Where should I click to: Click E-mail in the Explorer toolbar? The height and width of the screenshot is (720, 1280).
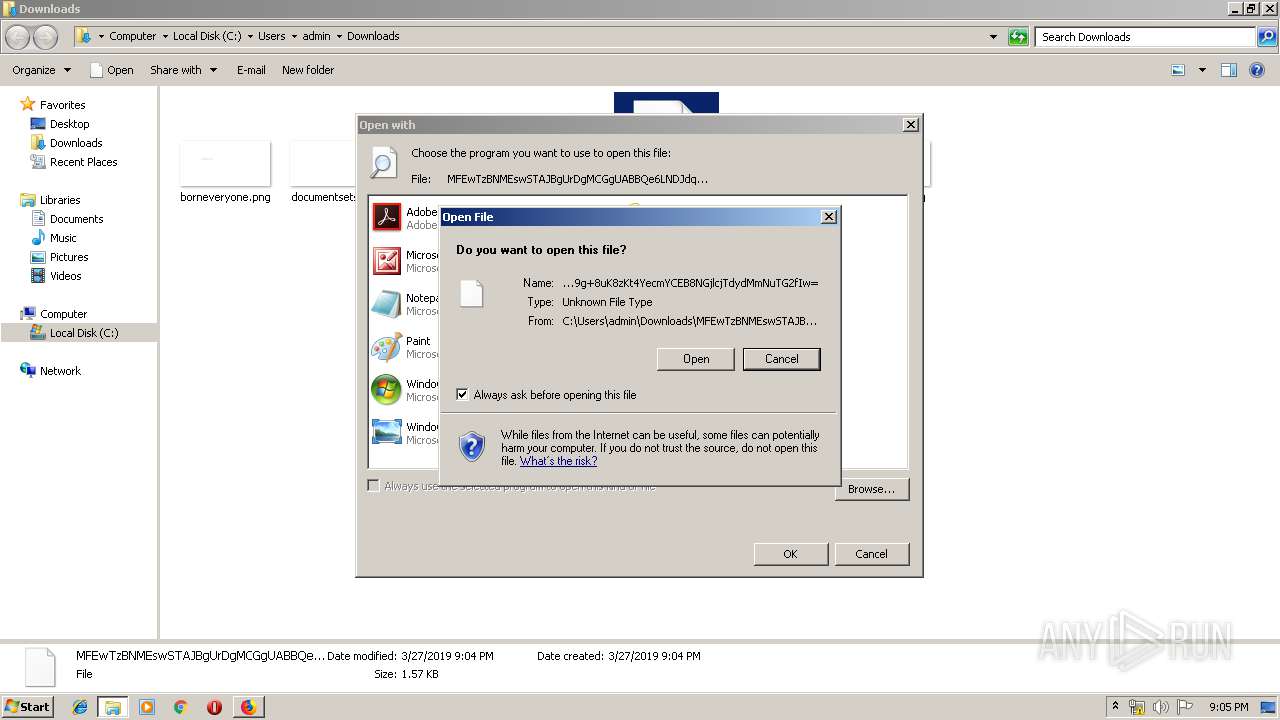(x=251, y=70)
